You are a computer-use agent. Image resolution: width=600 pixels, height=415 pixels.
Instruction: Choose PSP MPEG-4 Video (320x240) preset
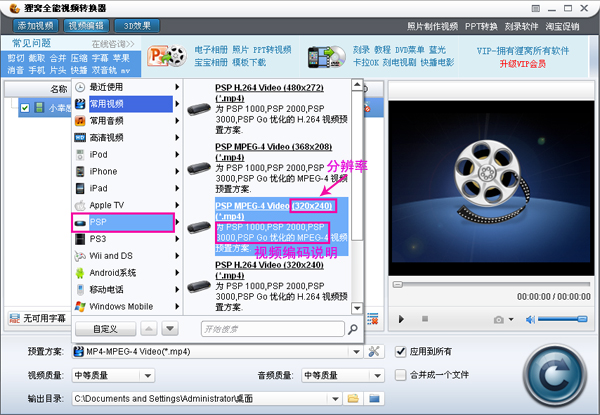click(x=267, y=227)
